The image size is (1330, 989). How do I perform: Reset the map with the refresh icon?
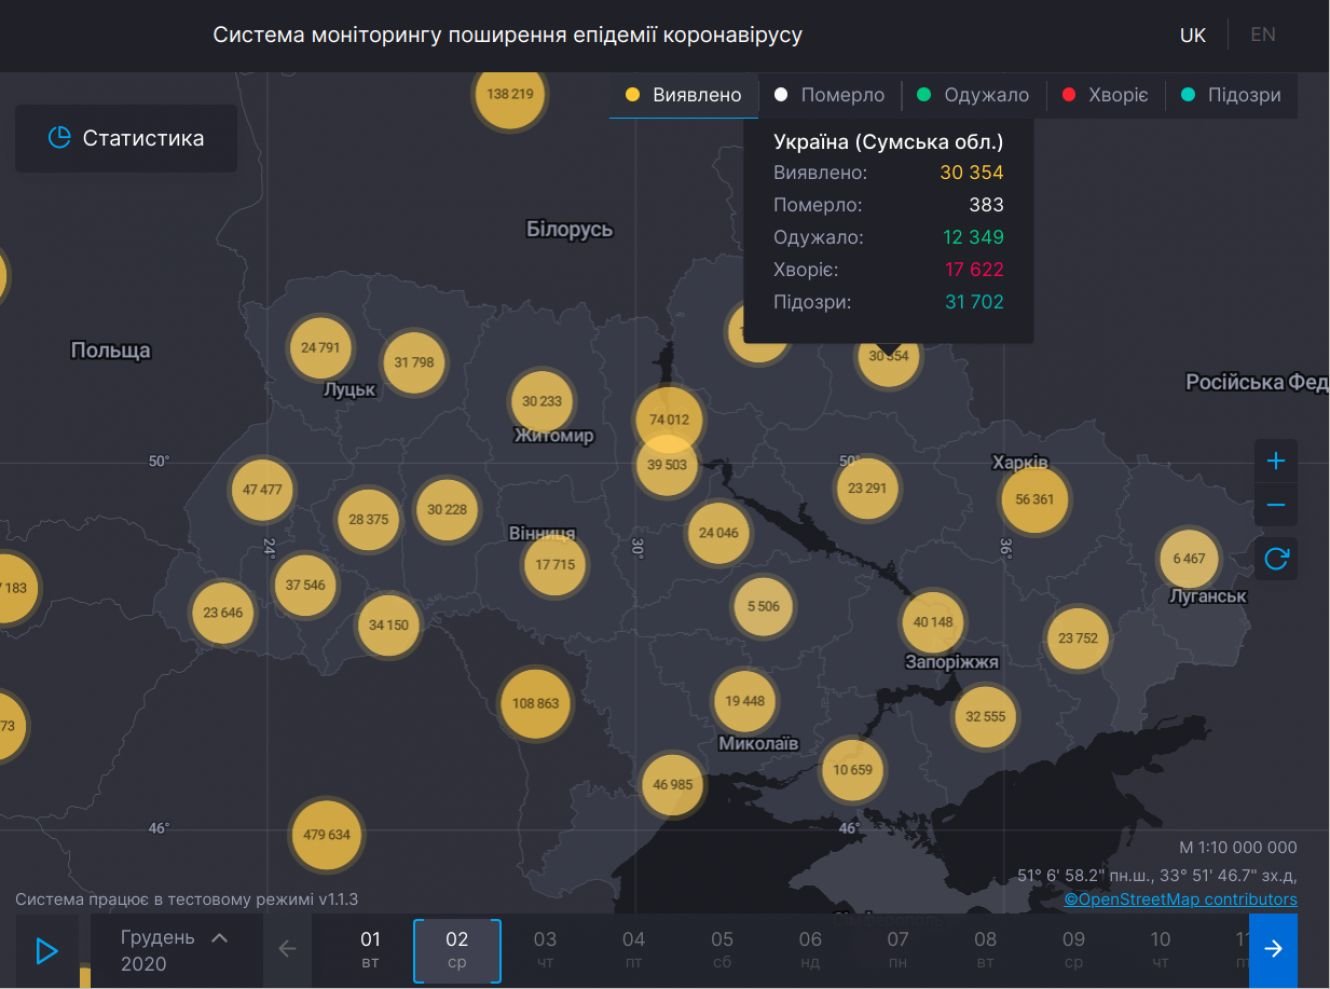click(1275, 559)
